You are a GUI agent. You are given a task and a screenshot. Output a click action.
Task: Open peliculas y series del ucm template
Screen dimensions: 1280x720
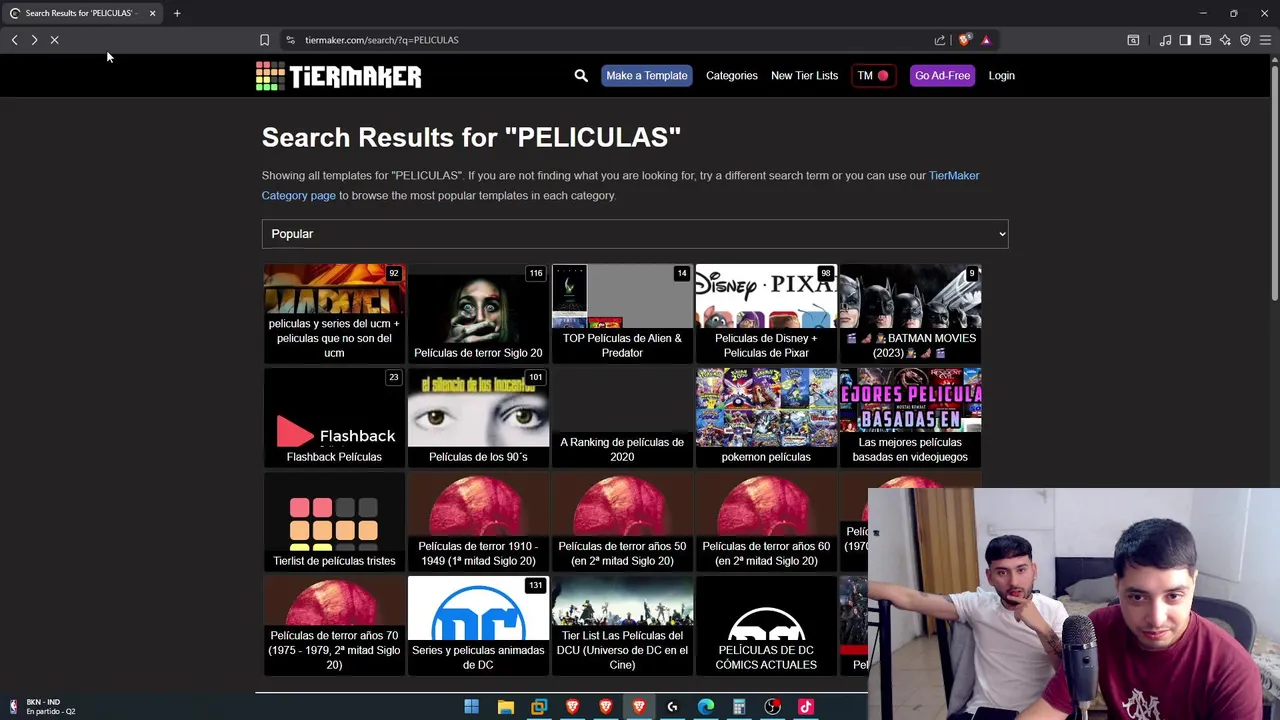pos(334,313)
